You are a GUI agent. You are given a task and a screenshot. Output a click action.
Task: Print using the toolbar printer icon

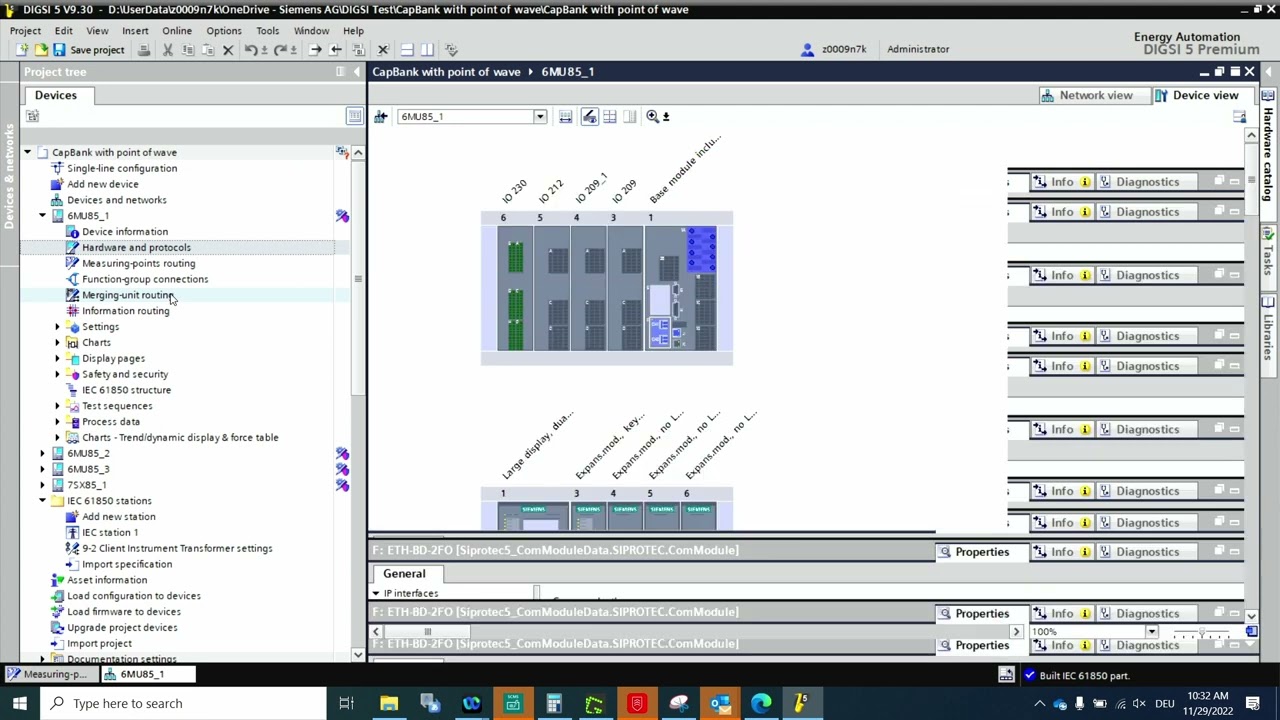pyautogui.click(x=143, y=49)
